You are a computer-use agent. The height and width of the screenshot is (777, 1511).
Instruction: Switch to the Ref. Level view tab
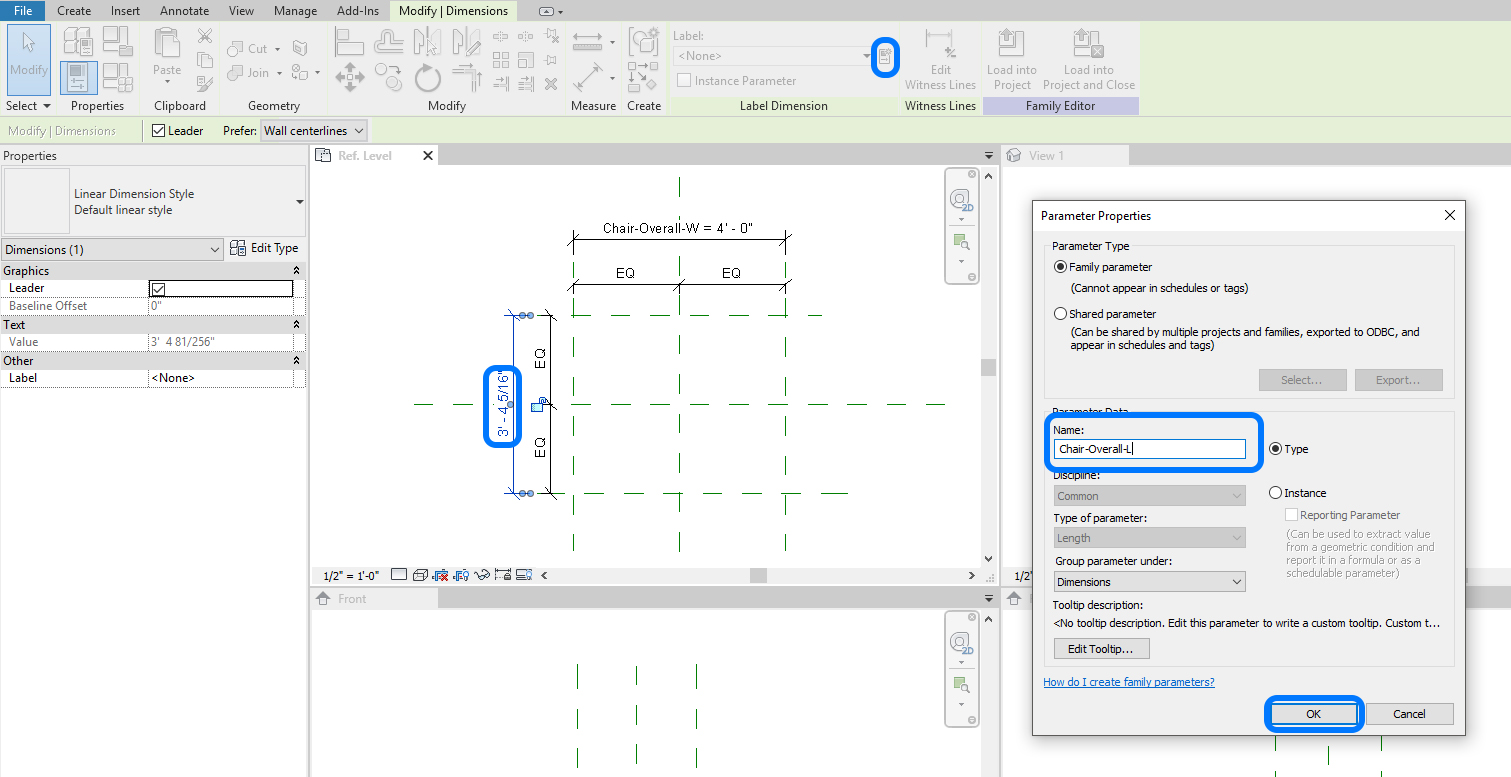point(365,156)
